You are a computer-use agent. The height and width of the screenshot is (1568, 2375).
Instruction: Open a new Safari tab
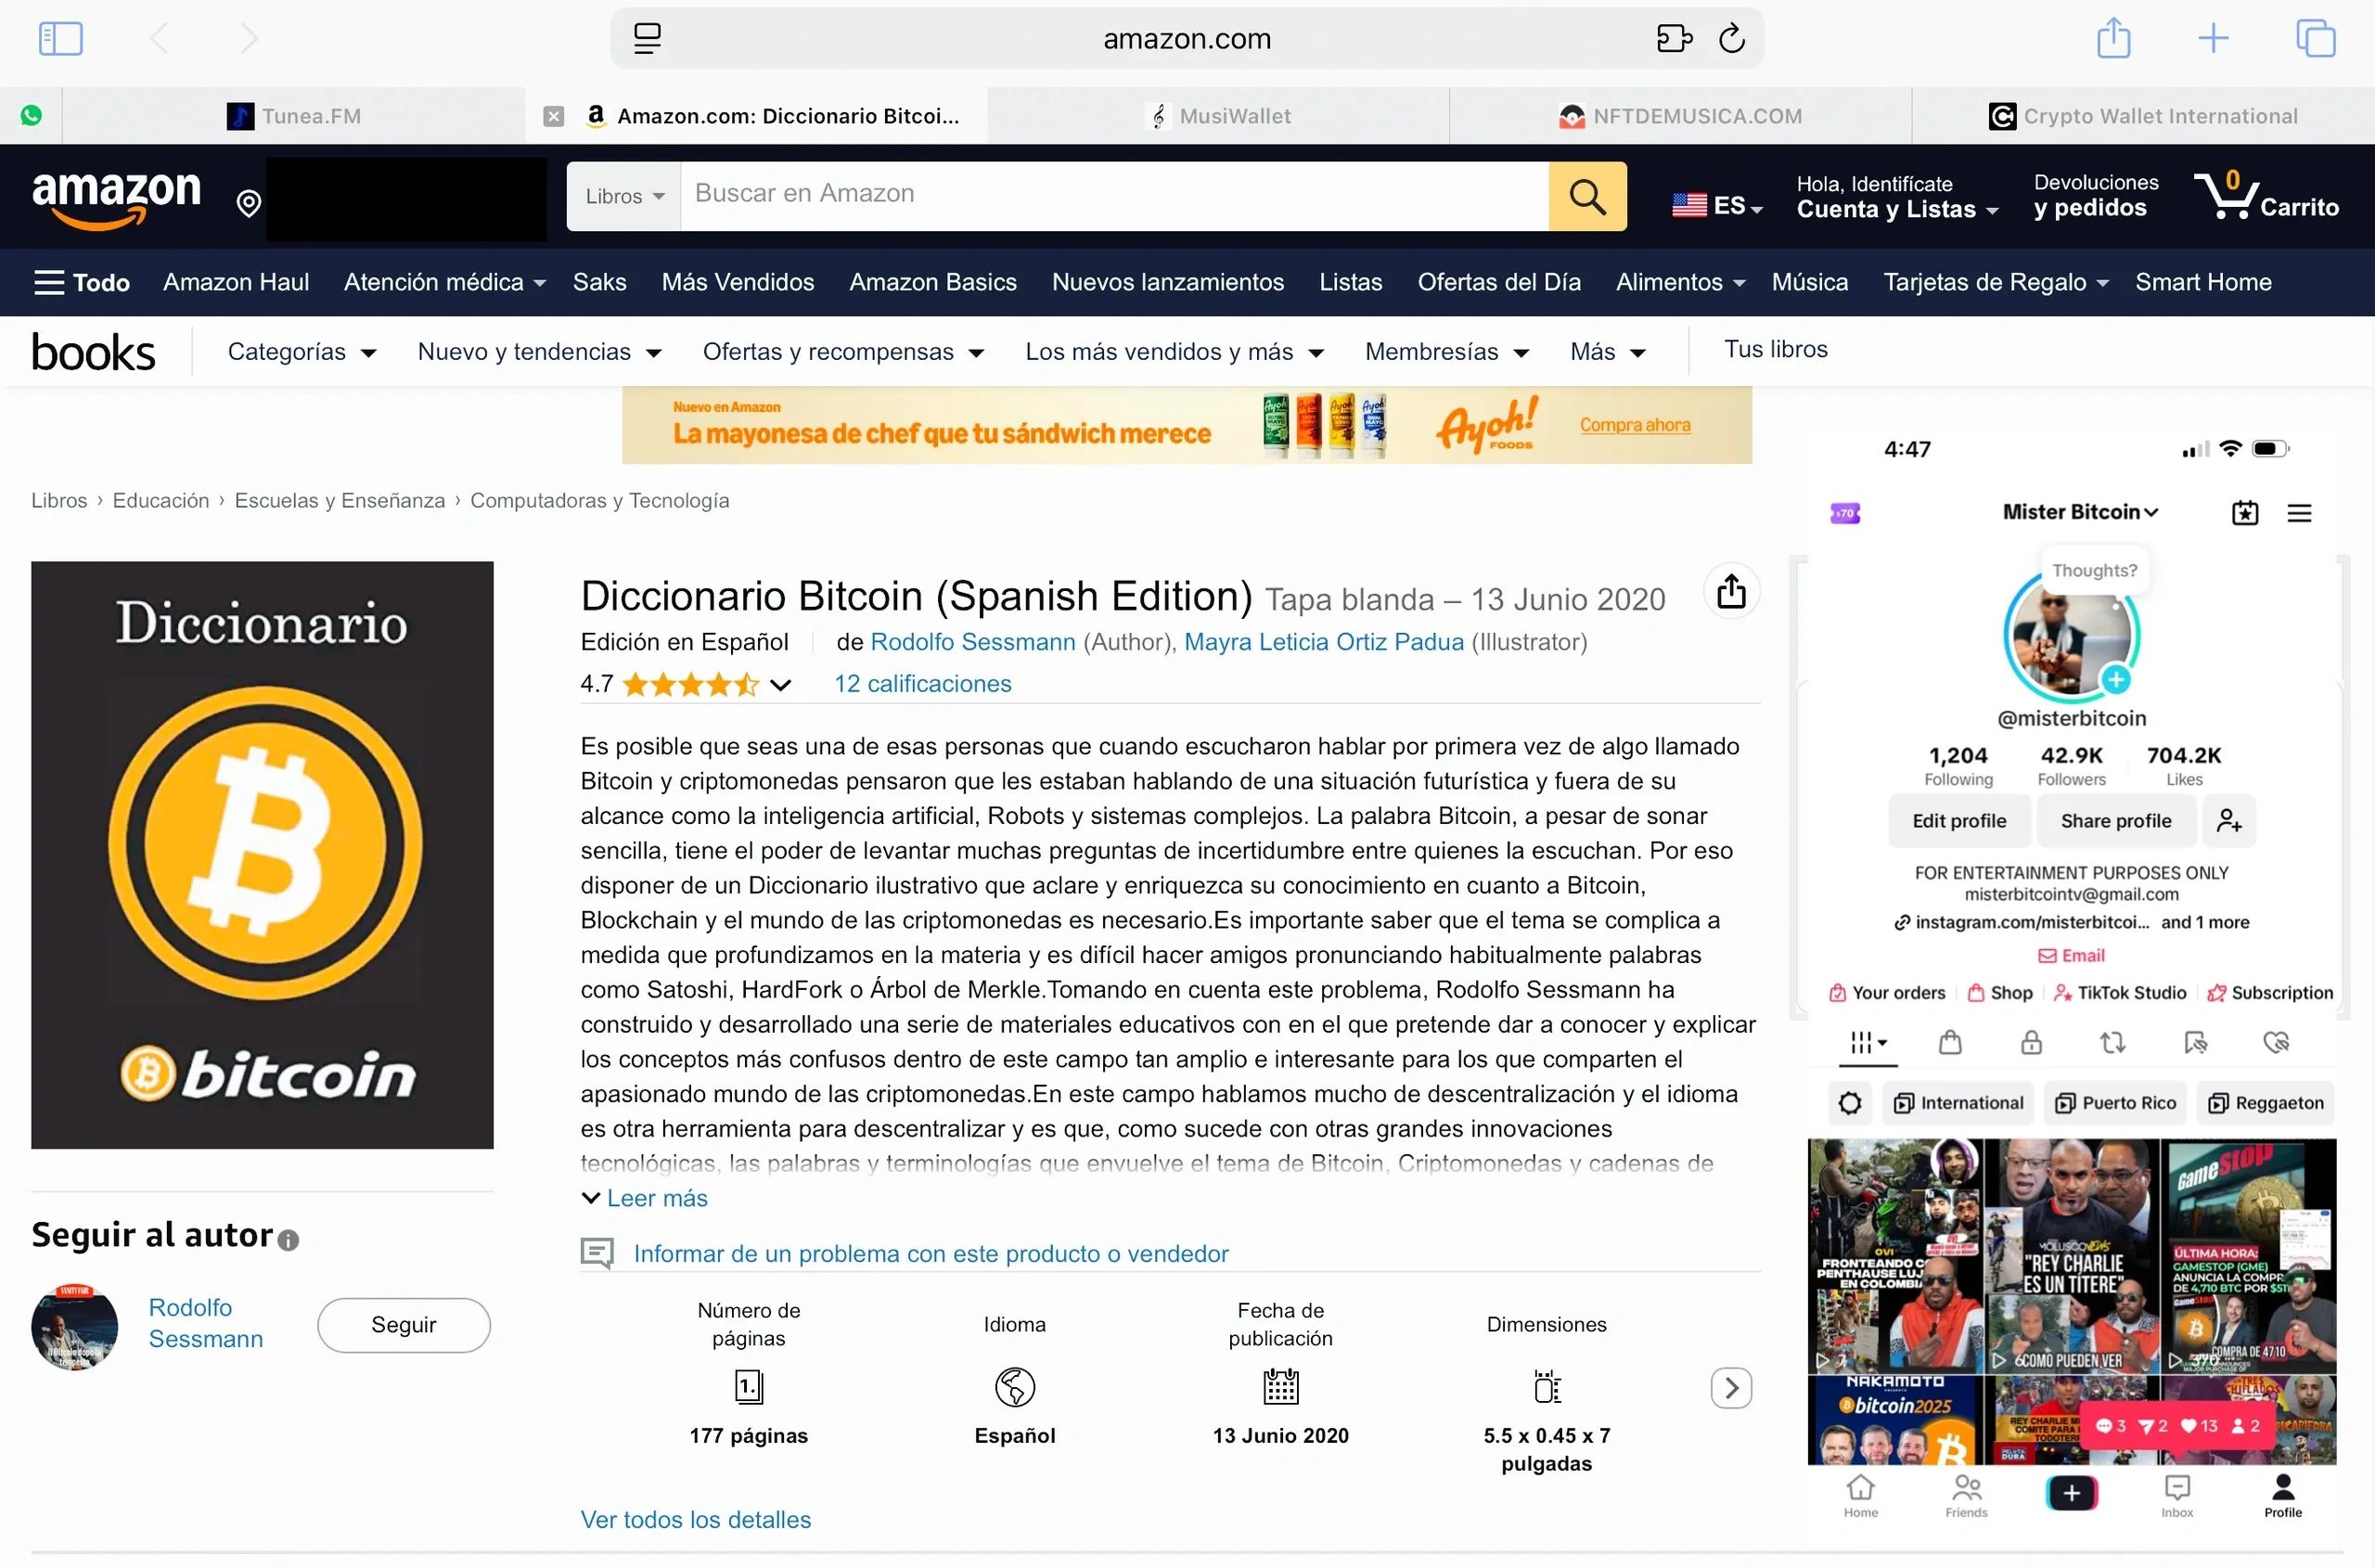pyautogui.click(x=2213, y=39)
